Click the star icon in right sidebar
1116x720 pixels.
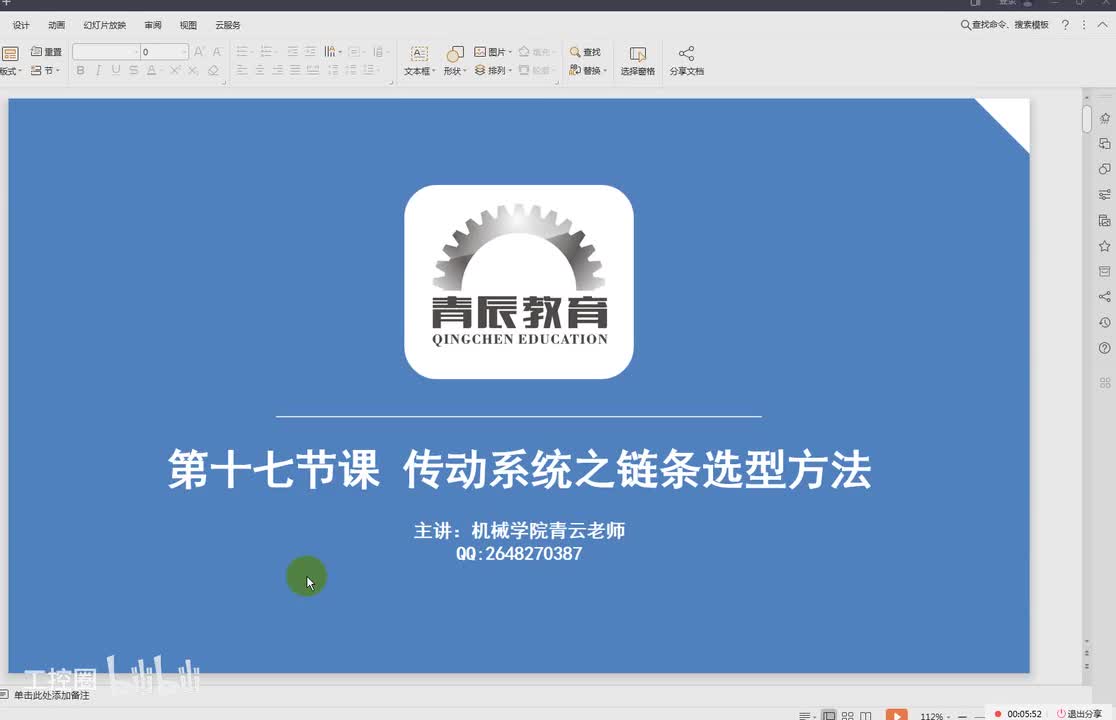(x=1105, y=246)
